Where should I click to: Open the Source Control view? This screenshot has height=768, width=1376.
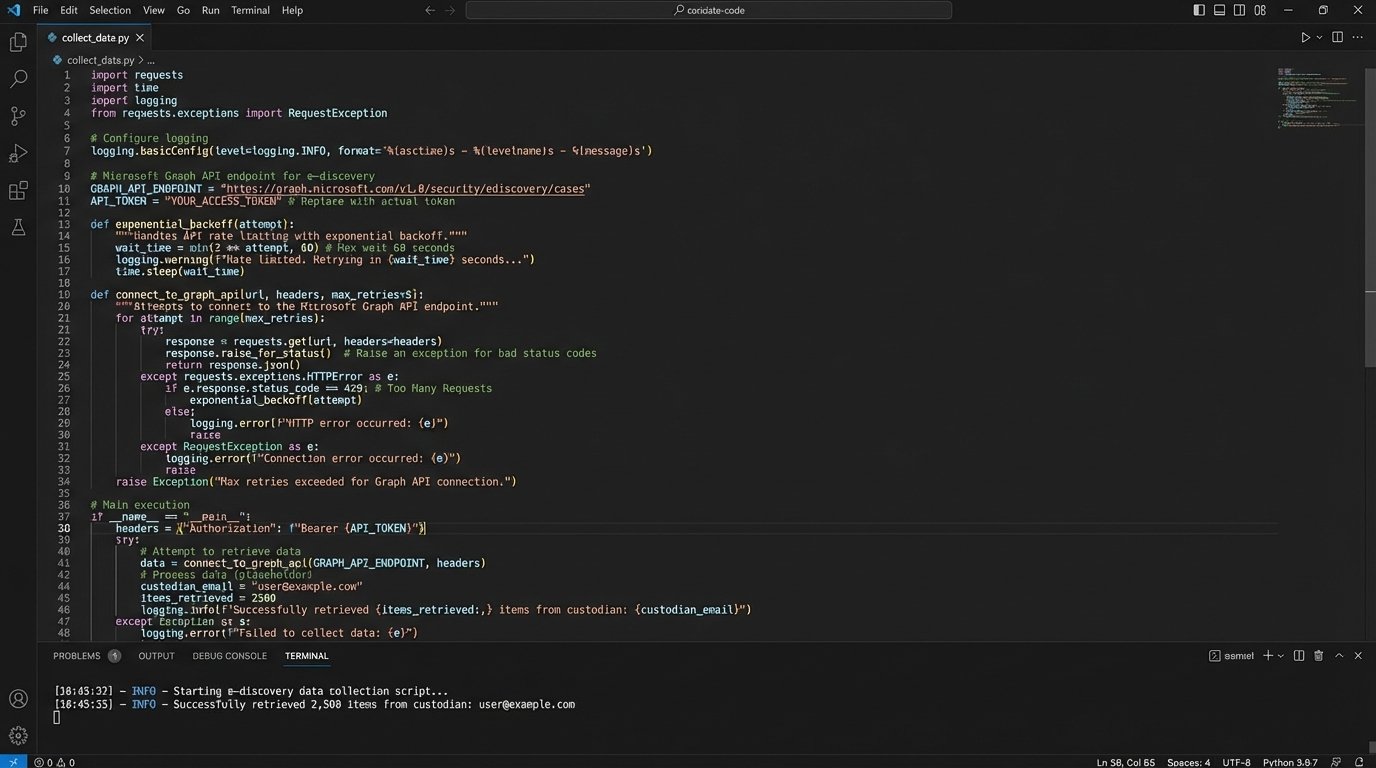(x=18, y=116)
